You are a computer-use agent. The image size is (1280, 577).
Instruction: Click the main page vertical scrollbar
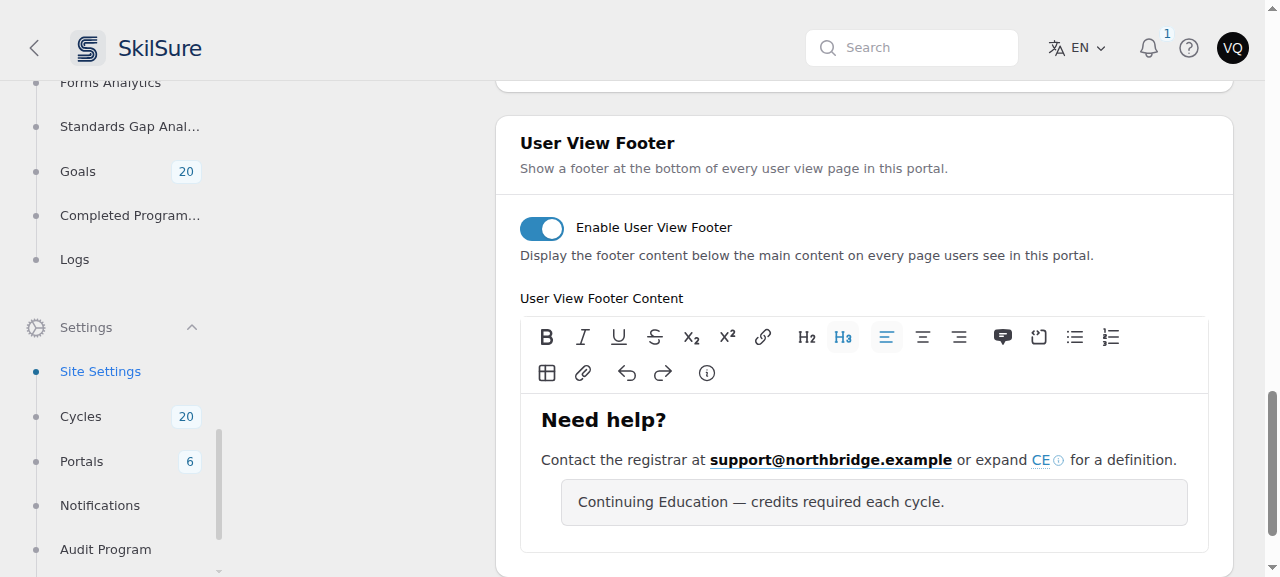point(1273,462)
